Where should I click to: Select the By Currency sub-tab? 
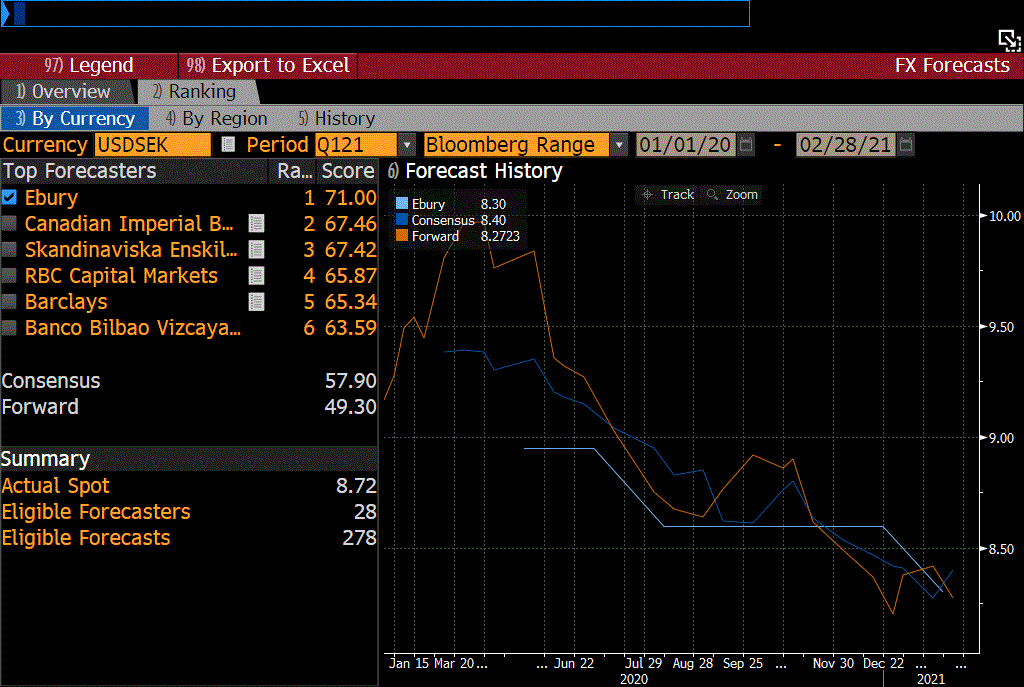[x=75, y=118]
